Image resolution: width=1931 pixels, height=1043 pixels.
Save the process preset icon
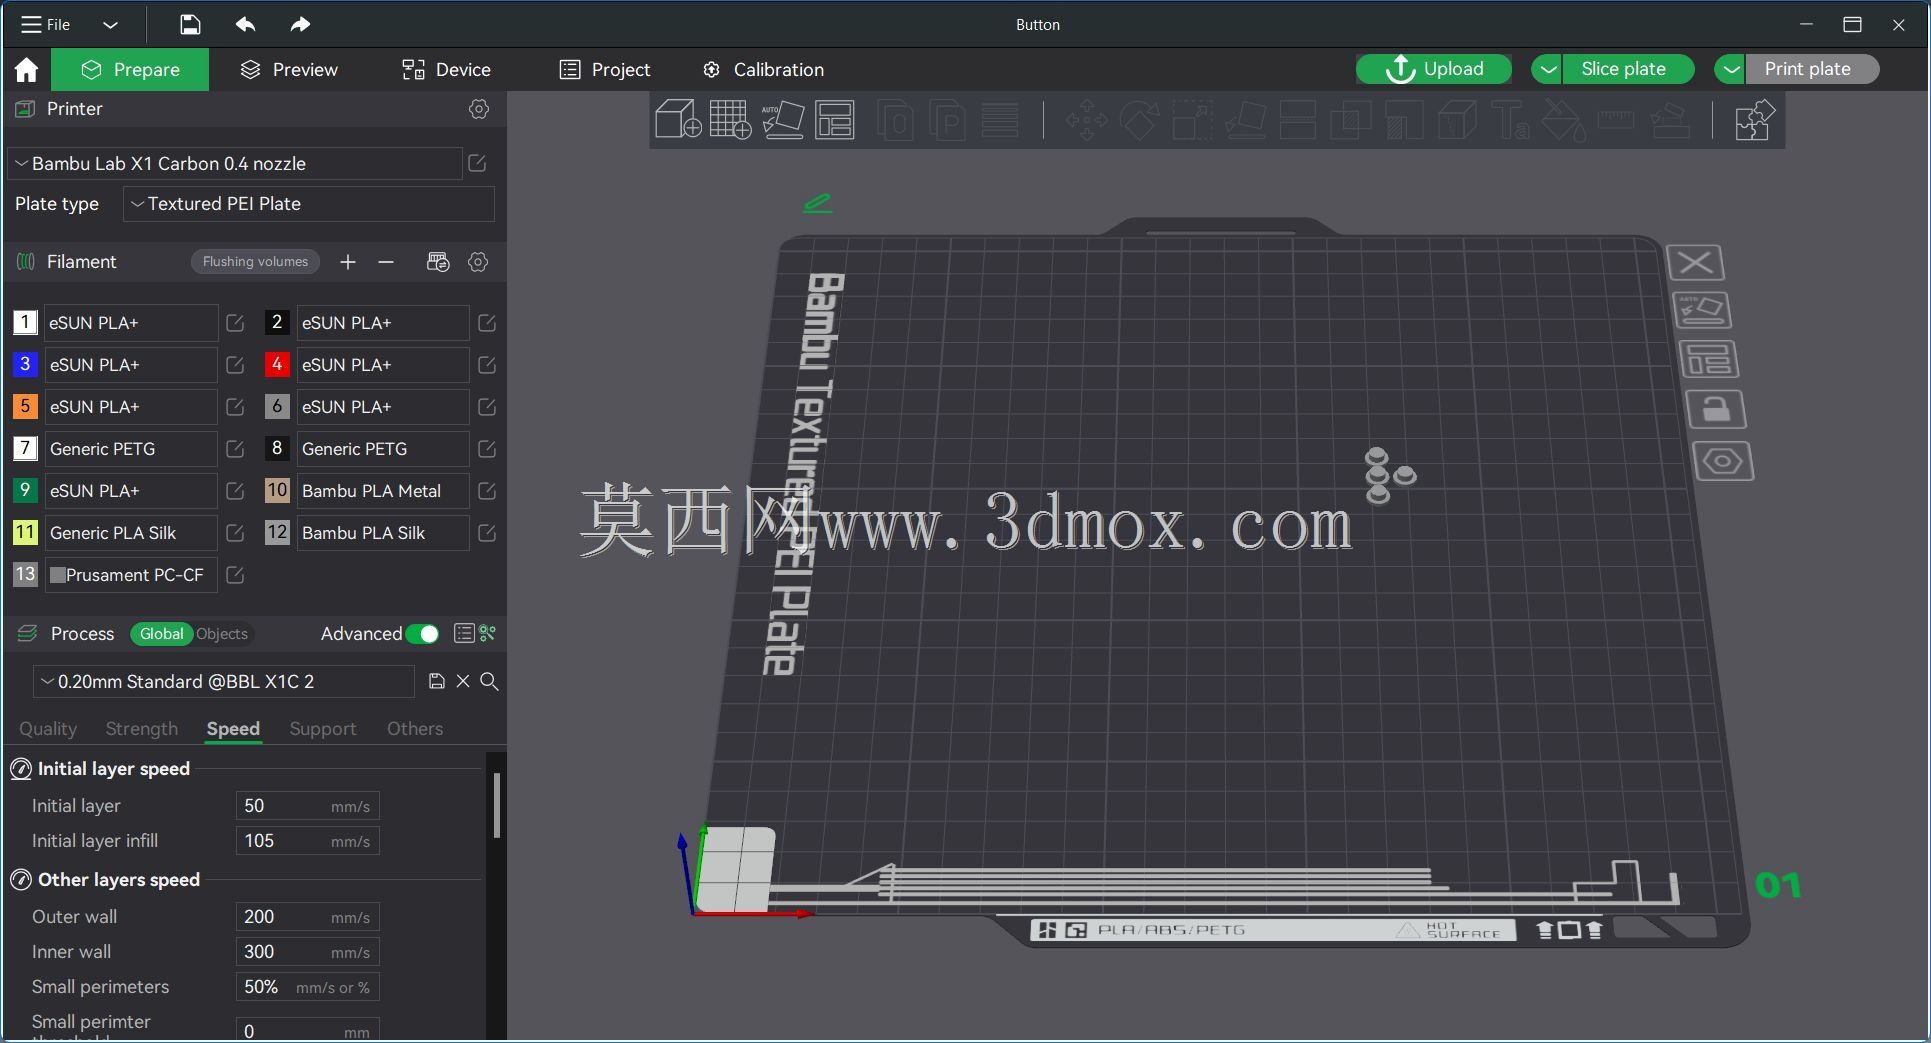click(x=436, y=681)
